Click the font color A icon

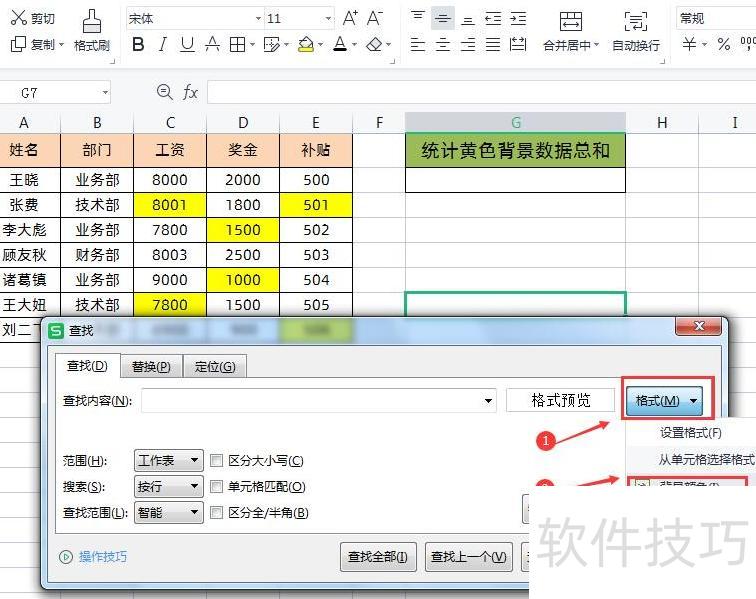pos(340,44)
